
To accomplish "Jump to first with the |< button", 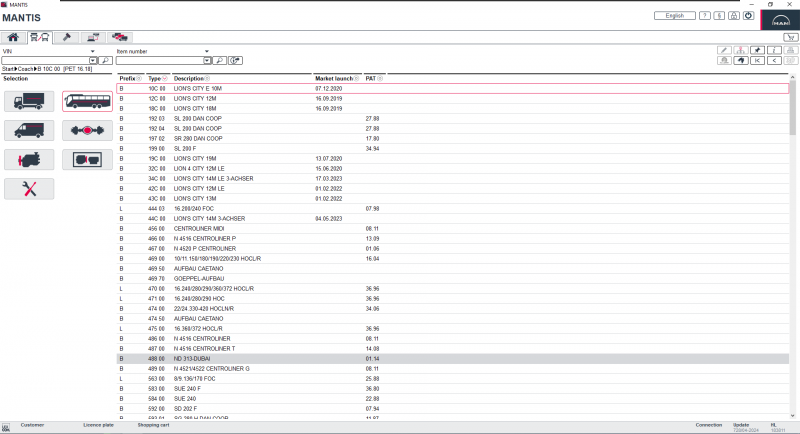I will (x=757, y=61).
